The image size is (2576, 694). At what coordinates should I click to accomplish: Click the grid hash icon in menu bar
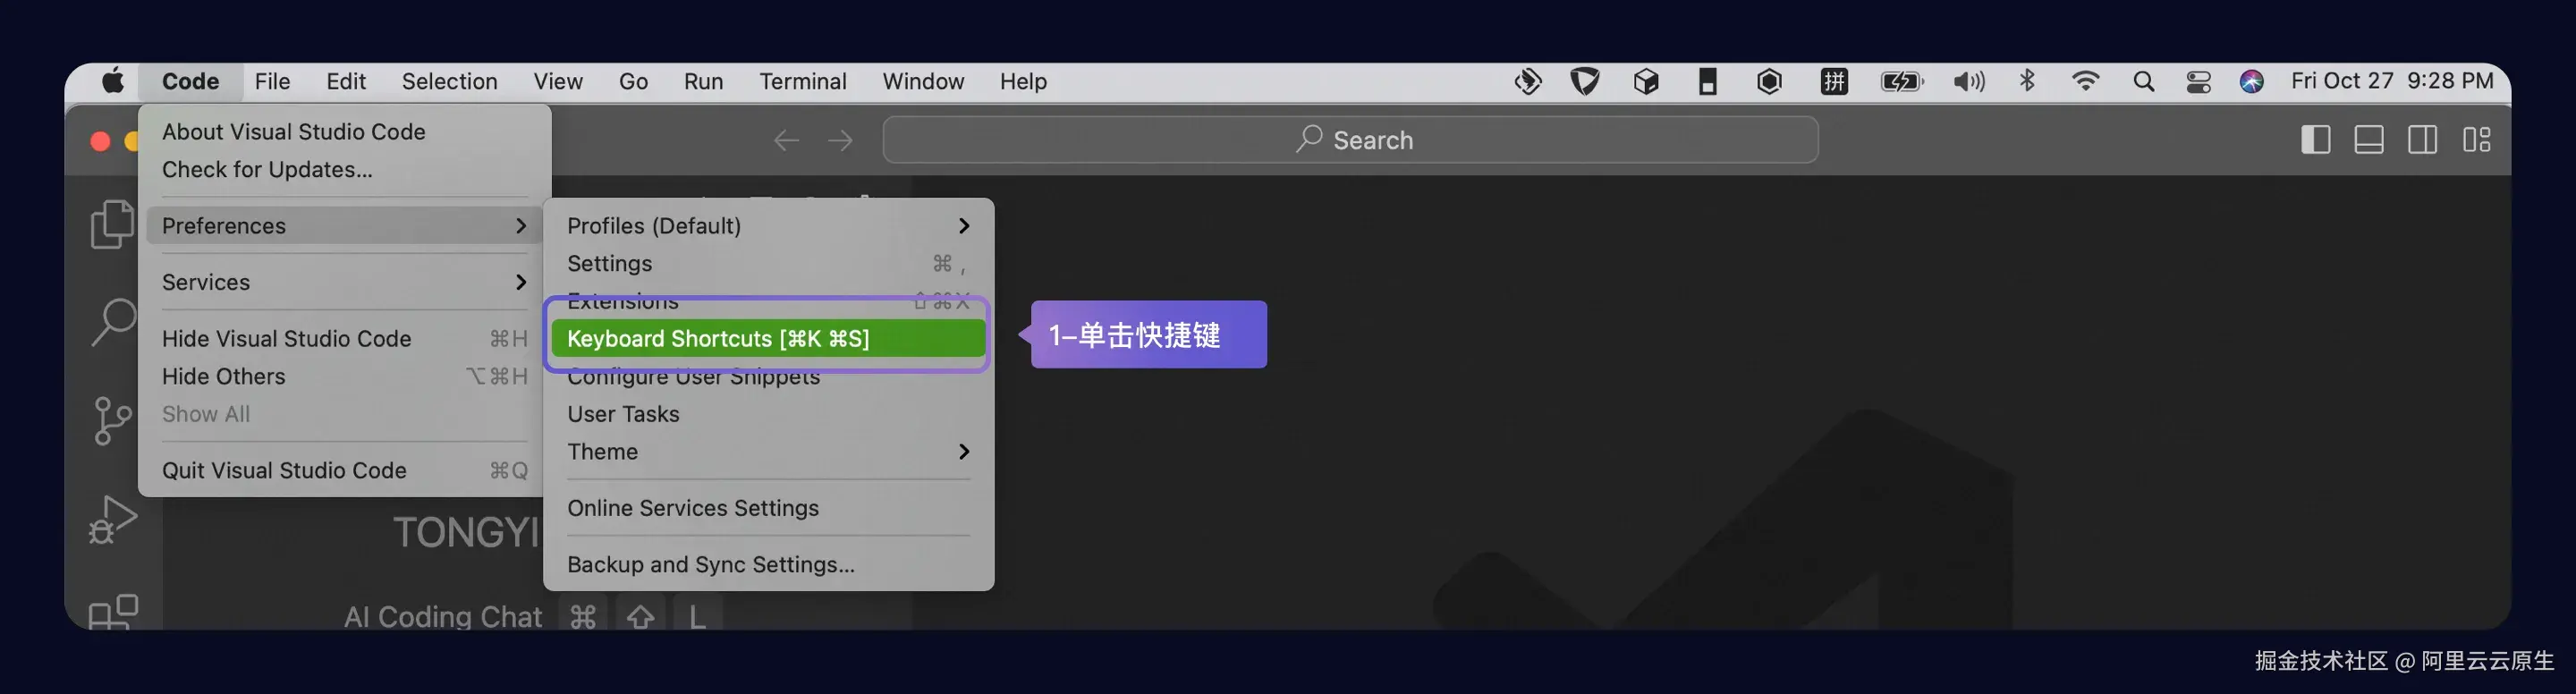click(x=1834, y=82)
